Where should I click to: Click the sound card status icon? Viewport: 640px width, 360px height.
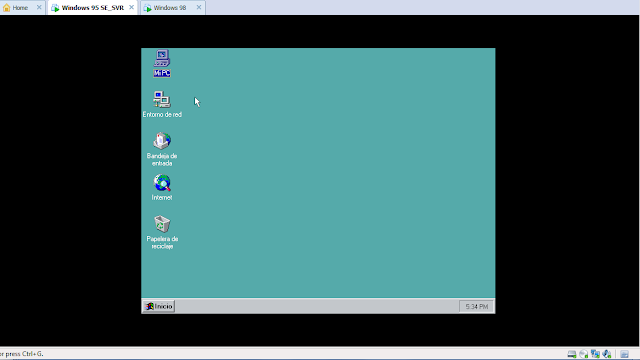click(607, 354)
